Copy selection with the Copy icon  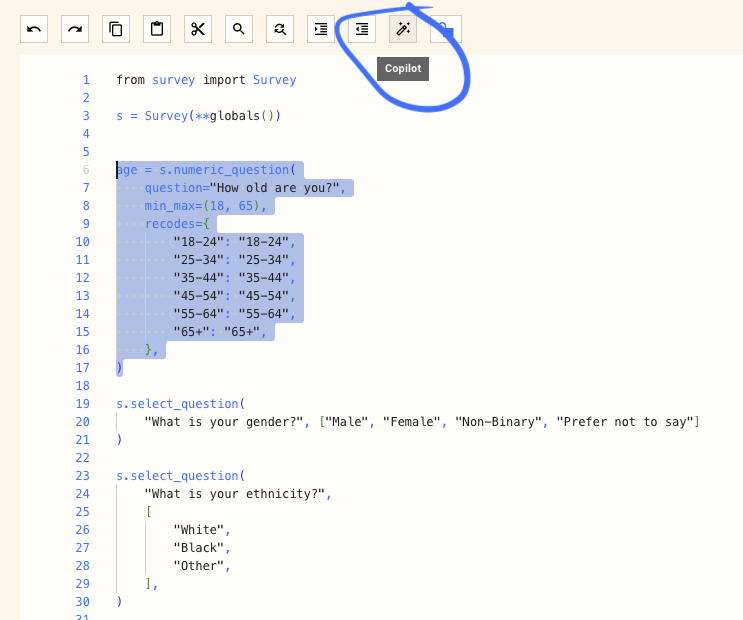point(116,30)
